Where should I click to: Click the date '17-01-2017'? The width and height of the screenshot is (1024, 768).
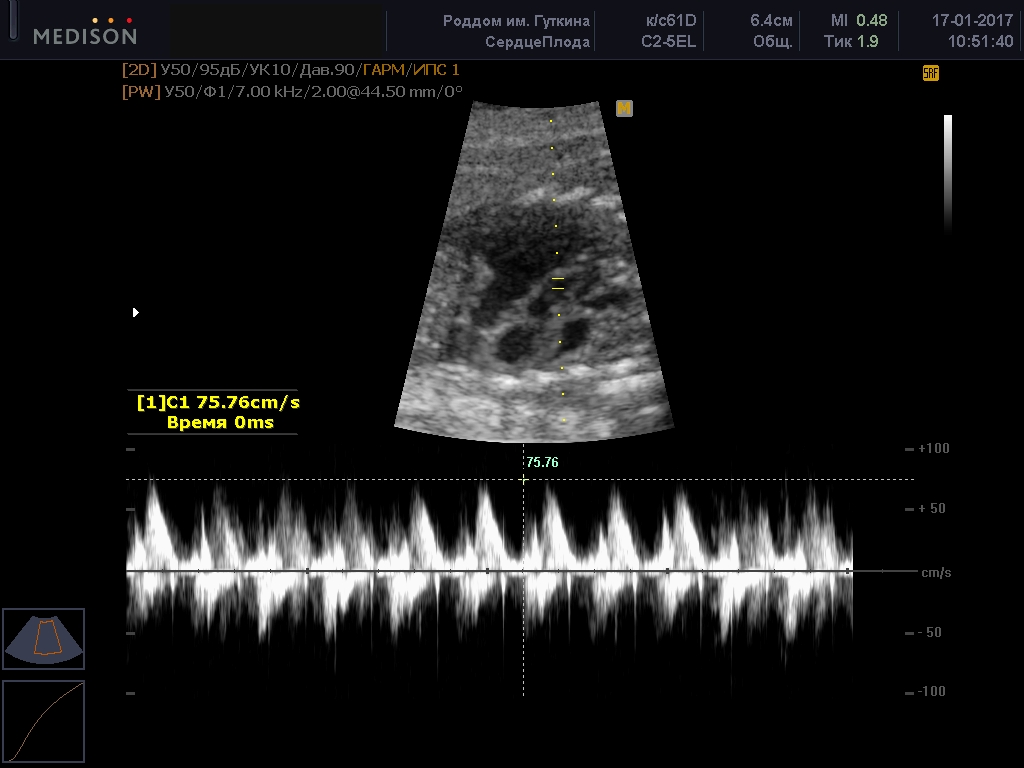pos(972,21)
